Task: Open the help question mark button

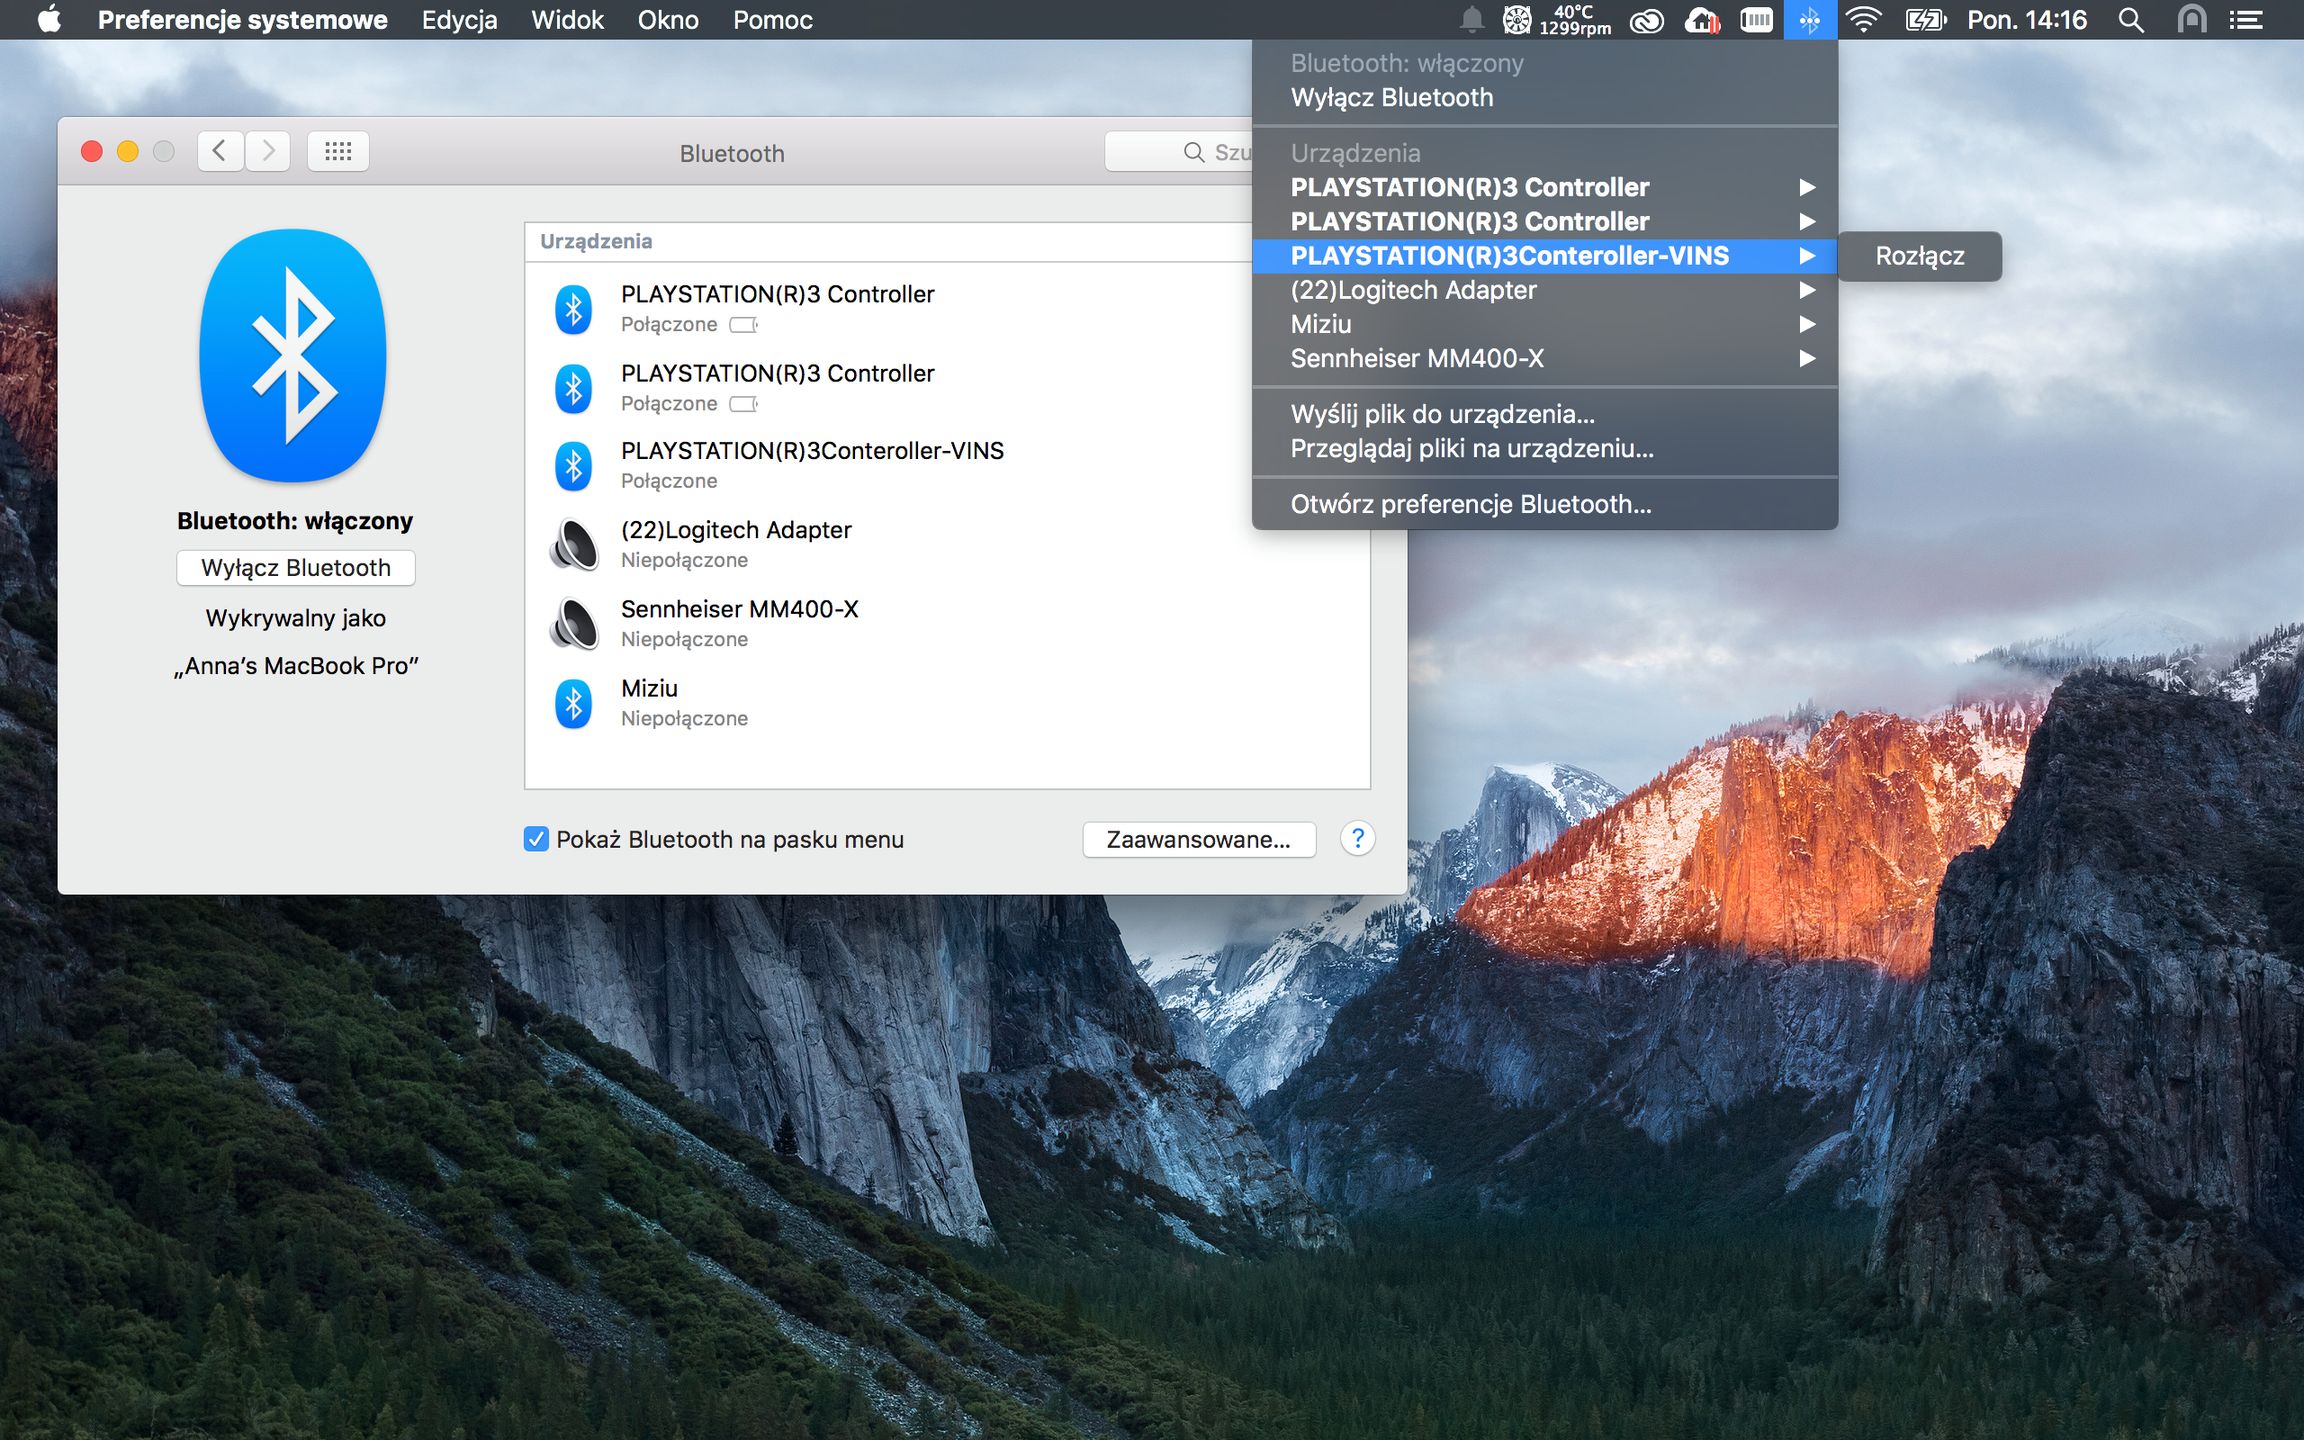Action: click(x=1357, y=839)
